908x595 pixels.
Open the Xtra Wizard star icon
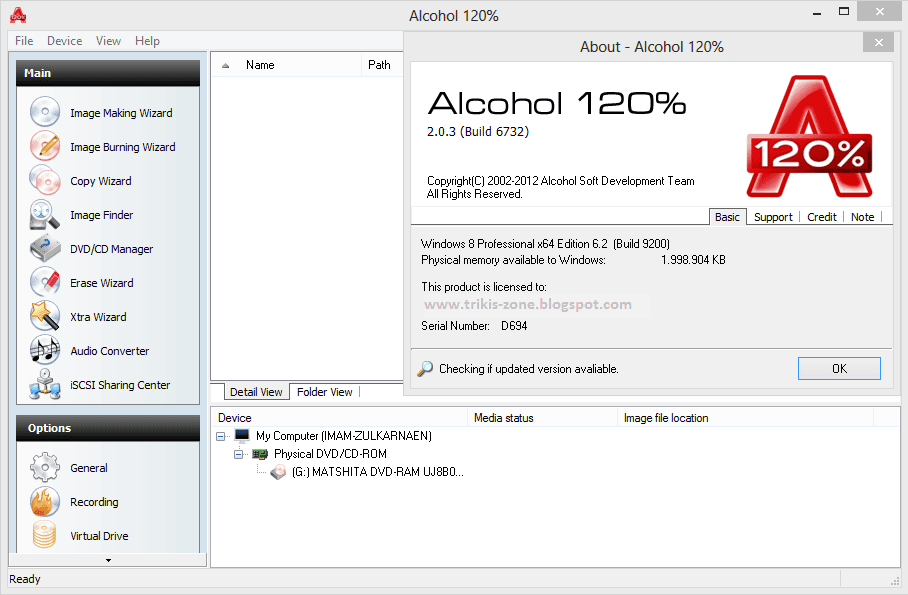[45, 316]
